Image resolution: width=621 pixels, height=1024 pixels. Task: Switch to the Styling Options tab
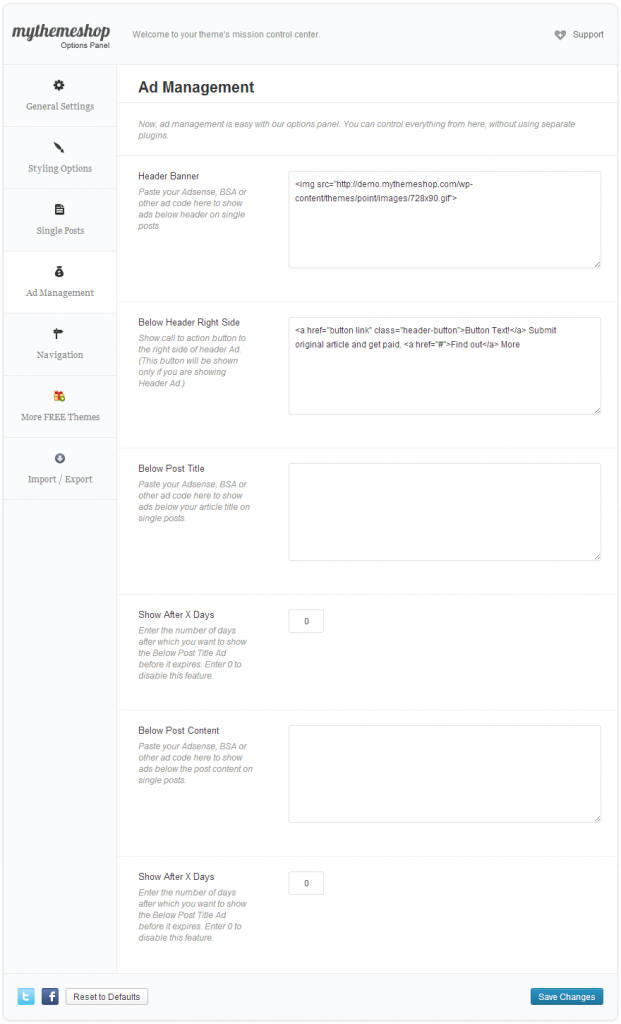click(58, 157)
